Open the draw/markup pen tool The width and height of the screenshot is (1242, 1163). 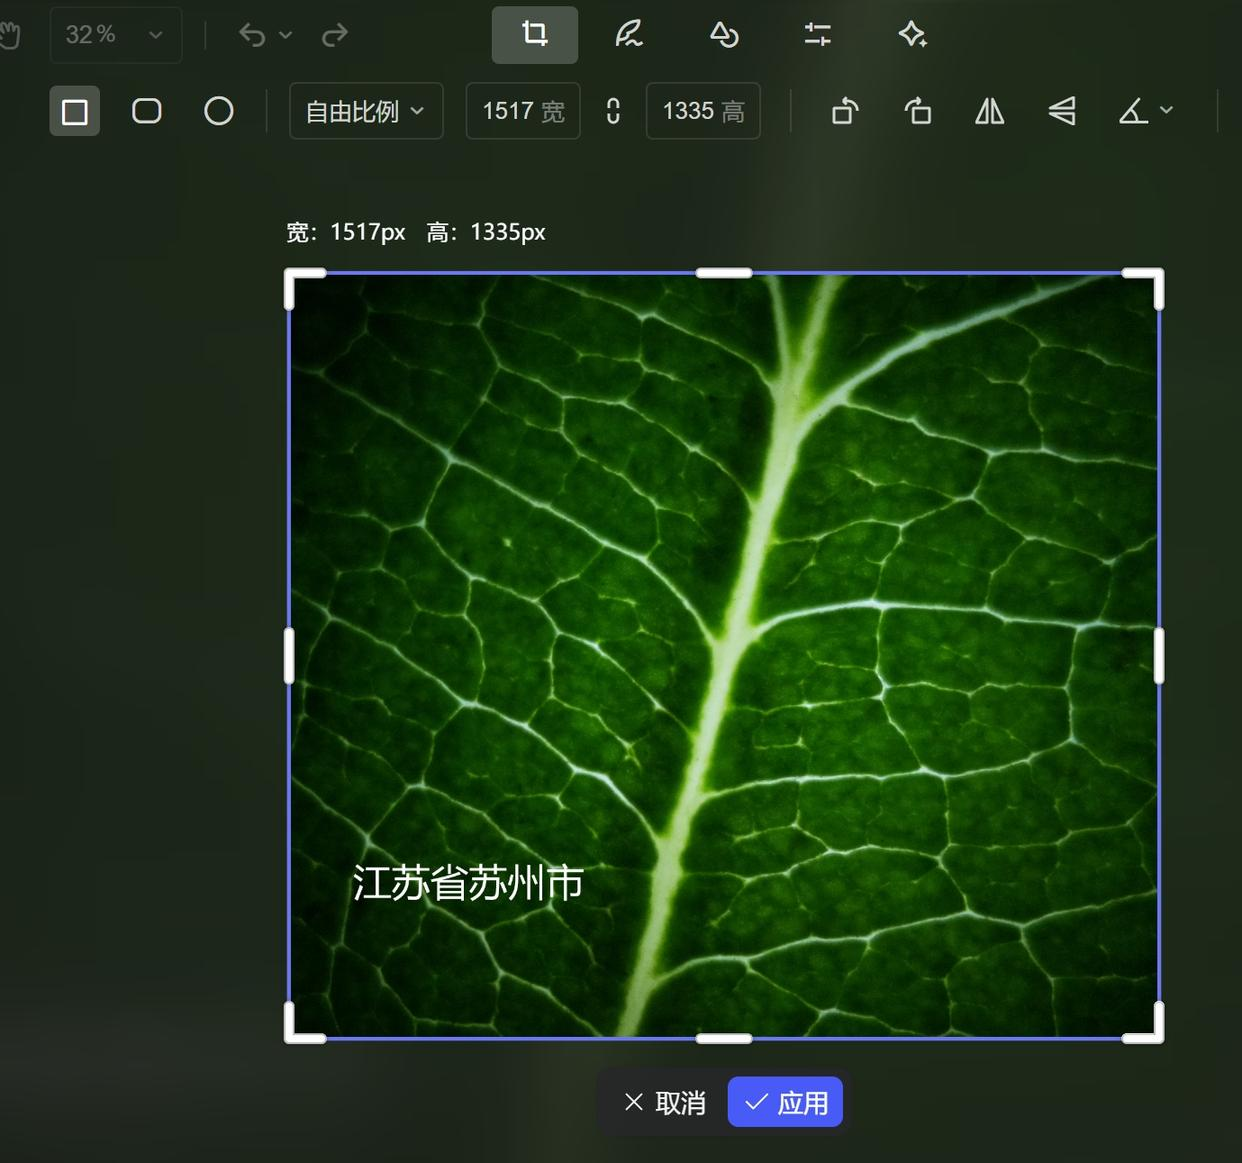point(628,35)
